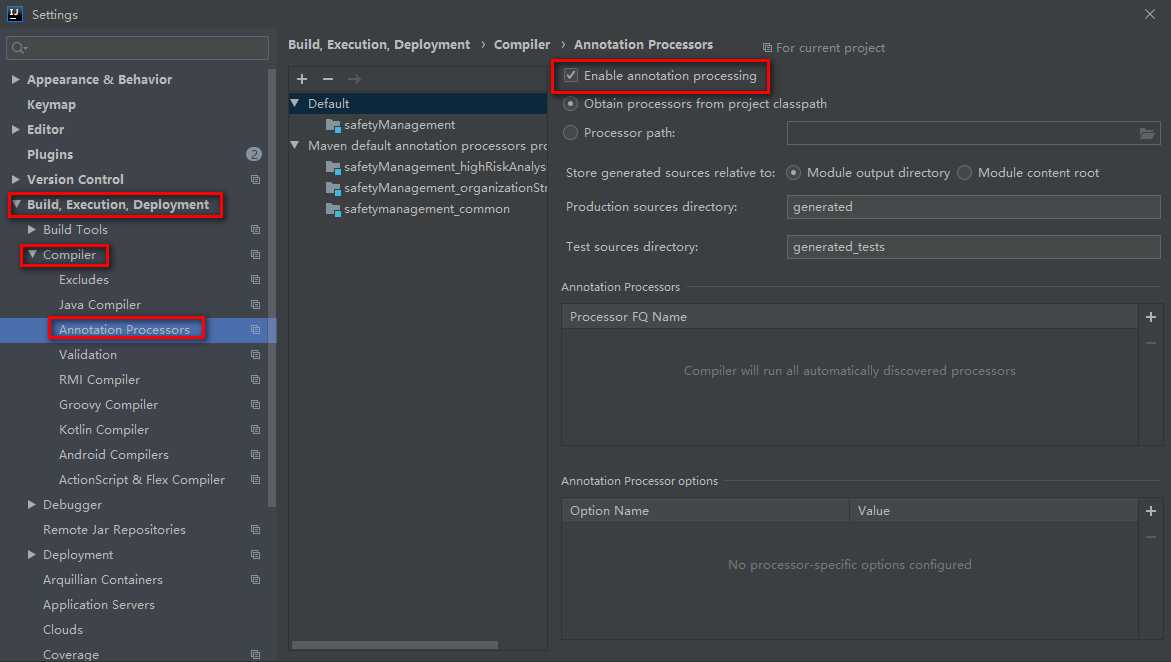Toggle Enable annotation processing checkbox
The height and width of the screenshot is (662, 1171).
571,75
